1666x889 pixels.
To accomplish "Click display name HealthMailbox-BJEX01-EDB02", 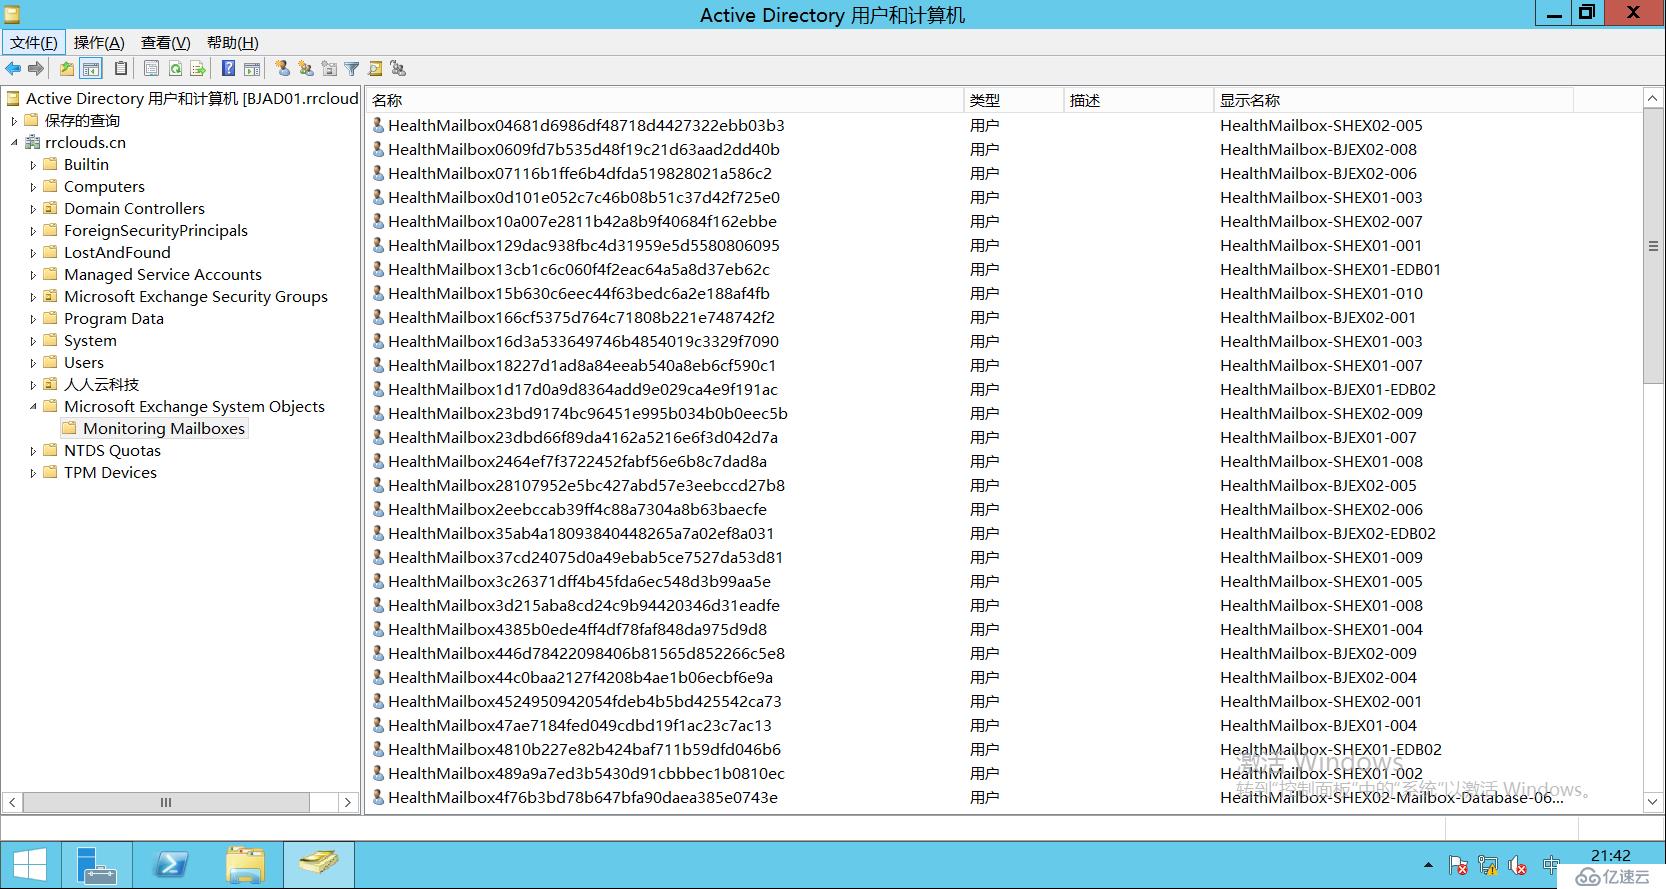I will 1328,390.
